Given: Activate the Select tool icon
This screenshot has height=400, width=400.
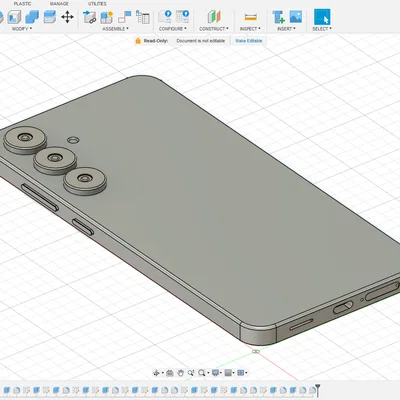Looking at the screenshot, I should [322, 17].
